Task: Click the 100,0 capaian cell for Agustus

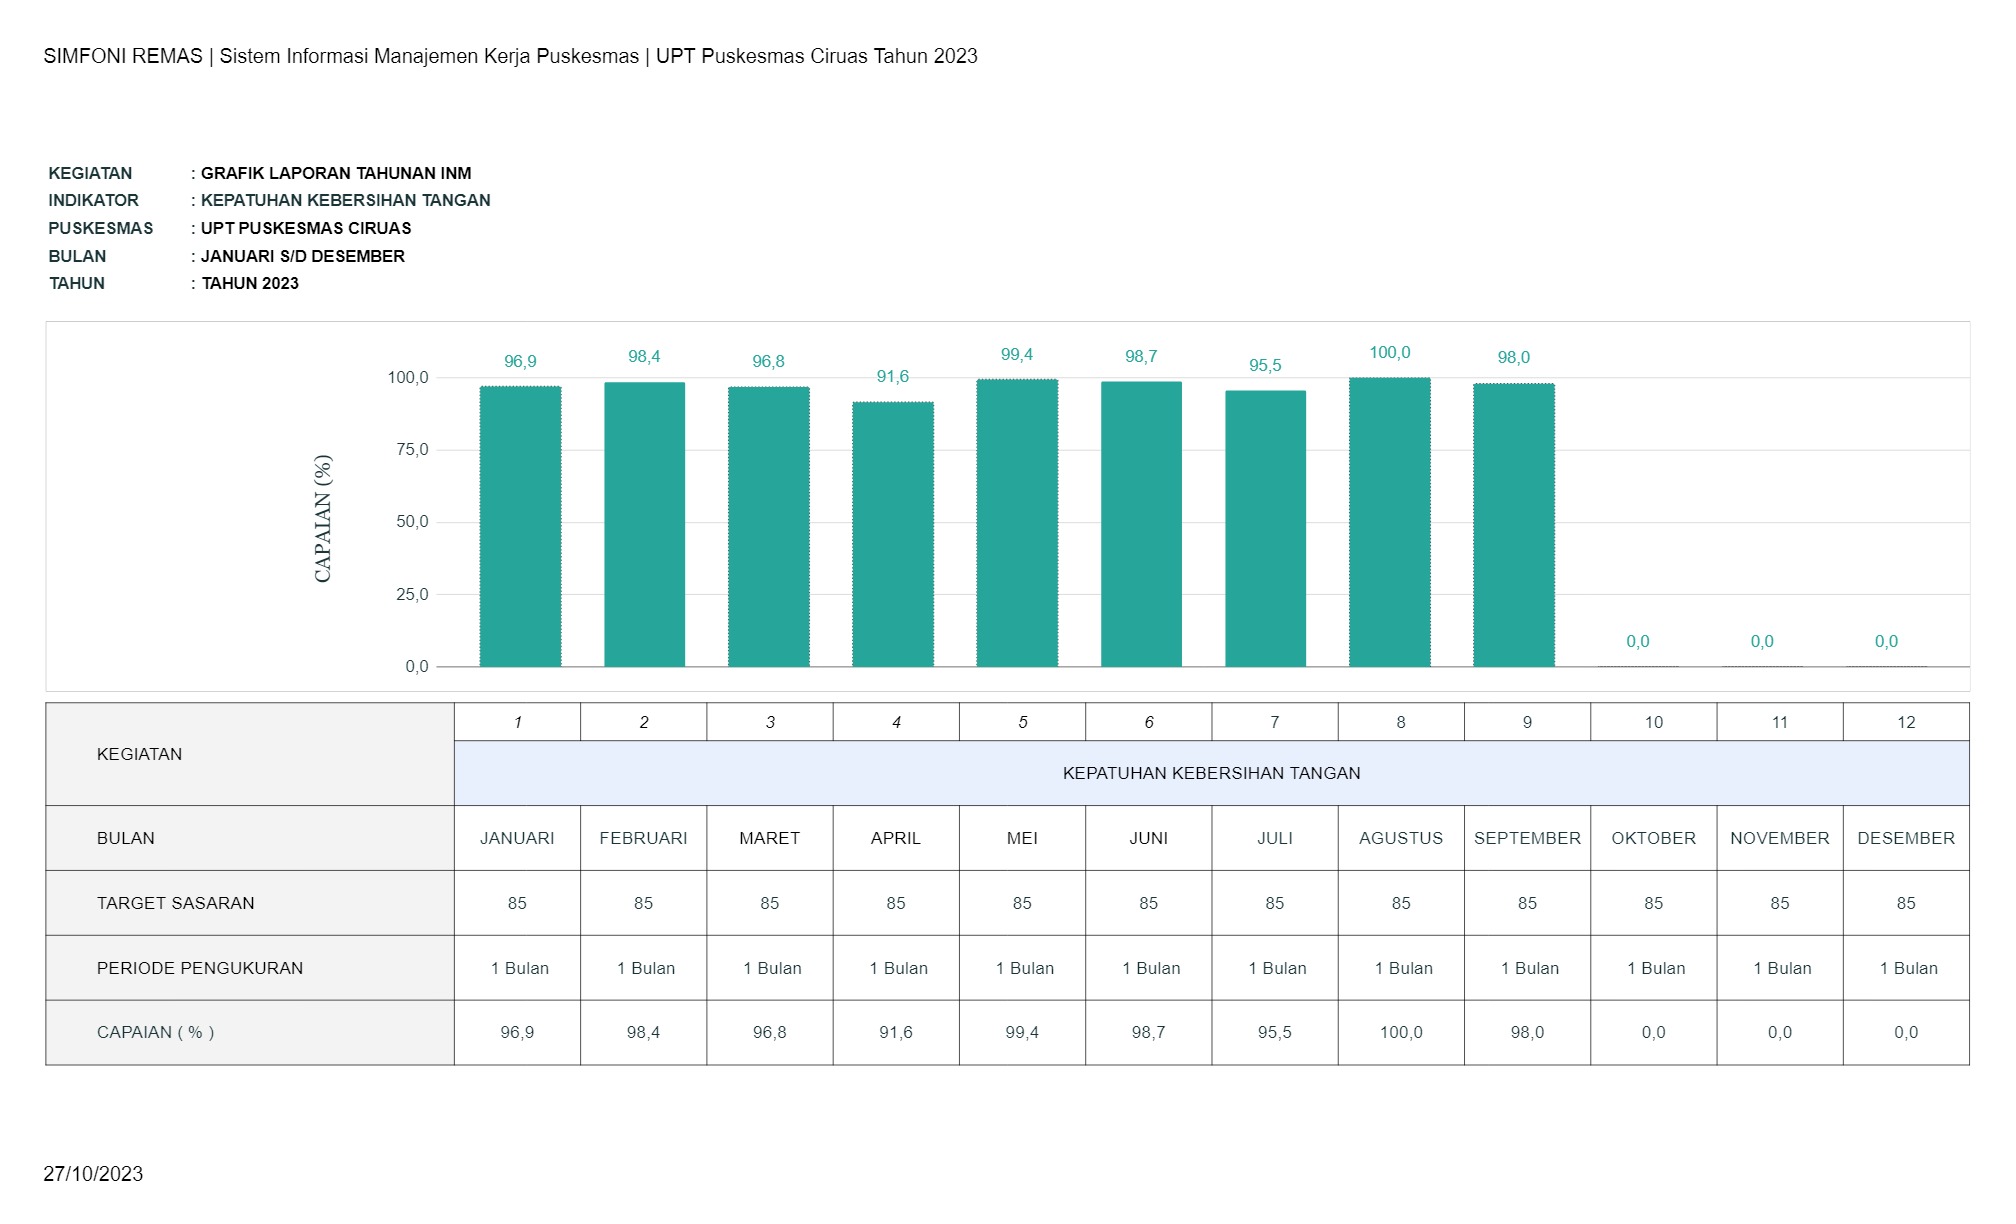Action: coord(1400,1032)
